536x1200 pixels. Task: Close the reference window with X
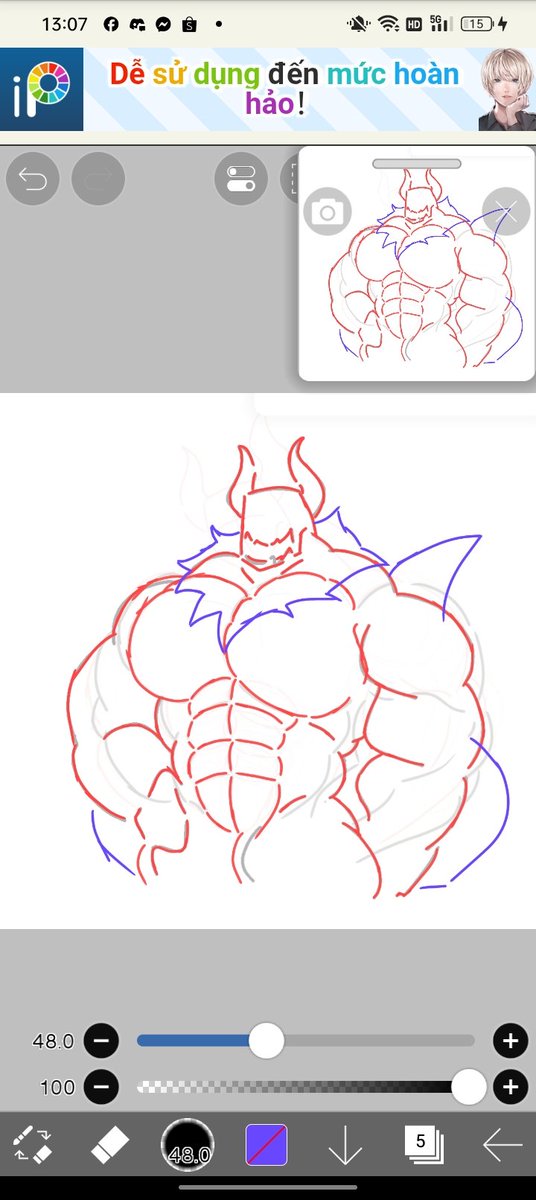coord(506,212)
